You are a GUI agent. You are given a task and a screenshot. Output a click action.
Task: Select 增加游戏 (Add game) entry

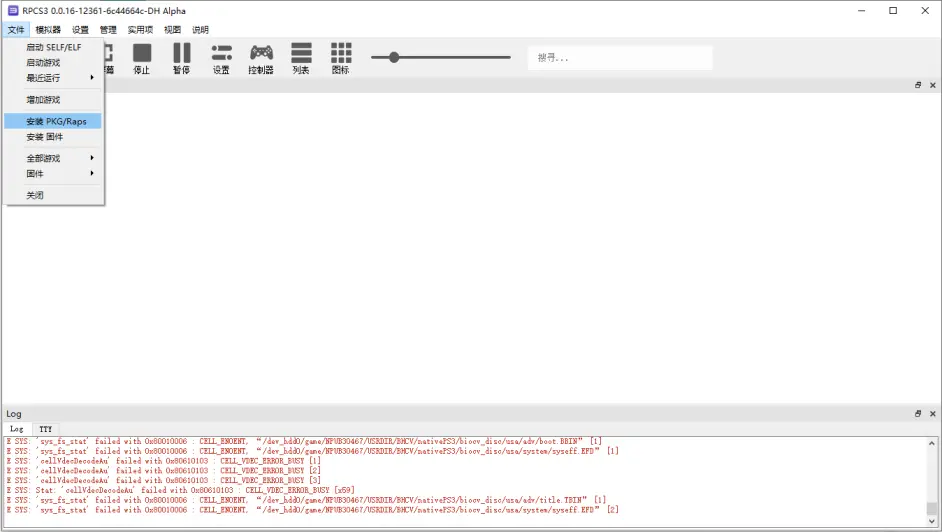53,100
